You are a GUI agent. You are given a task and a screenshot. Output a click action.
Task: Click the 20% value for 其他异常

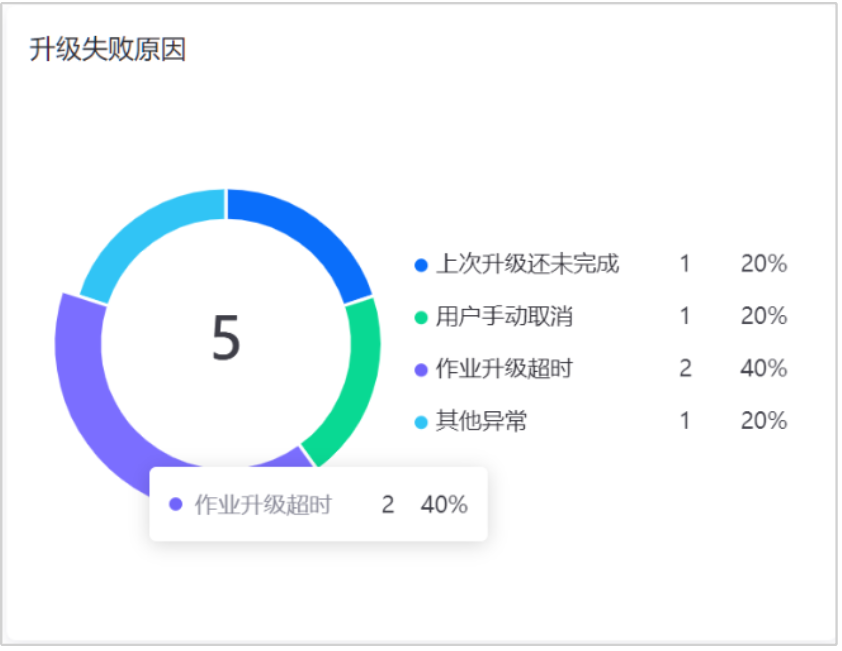click(x=763, y=421)
